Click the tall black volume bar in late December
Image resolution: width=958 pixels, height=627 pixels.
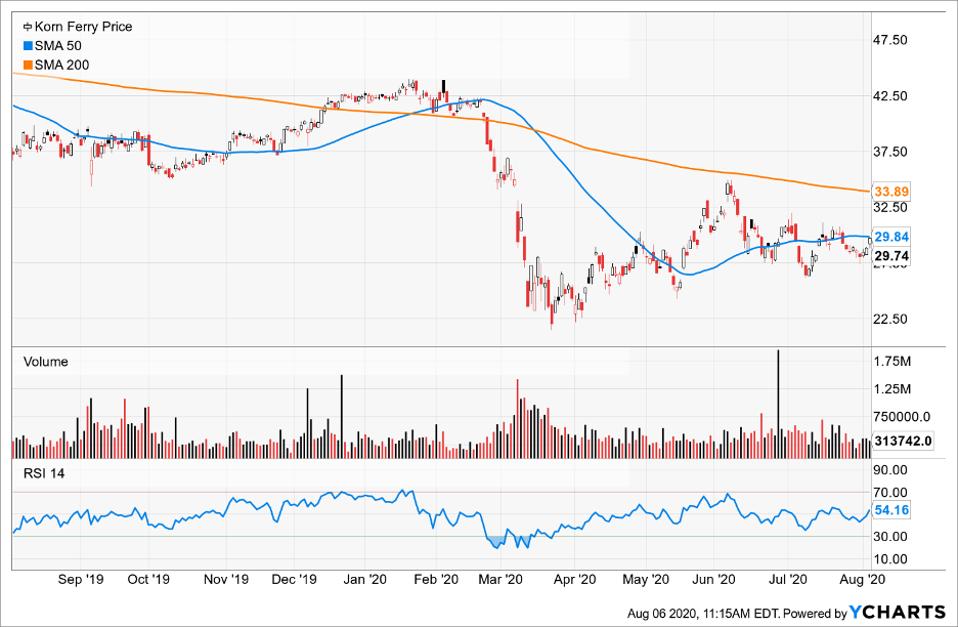point(342,417)
